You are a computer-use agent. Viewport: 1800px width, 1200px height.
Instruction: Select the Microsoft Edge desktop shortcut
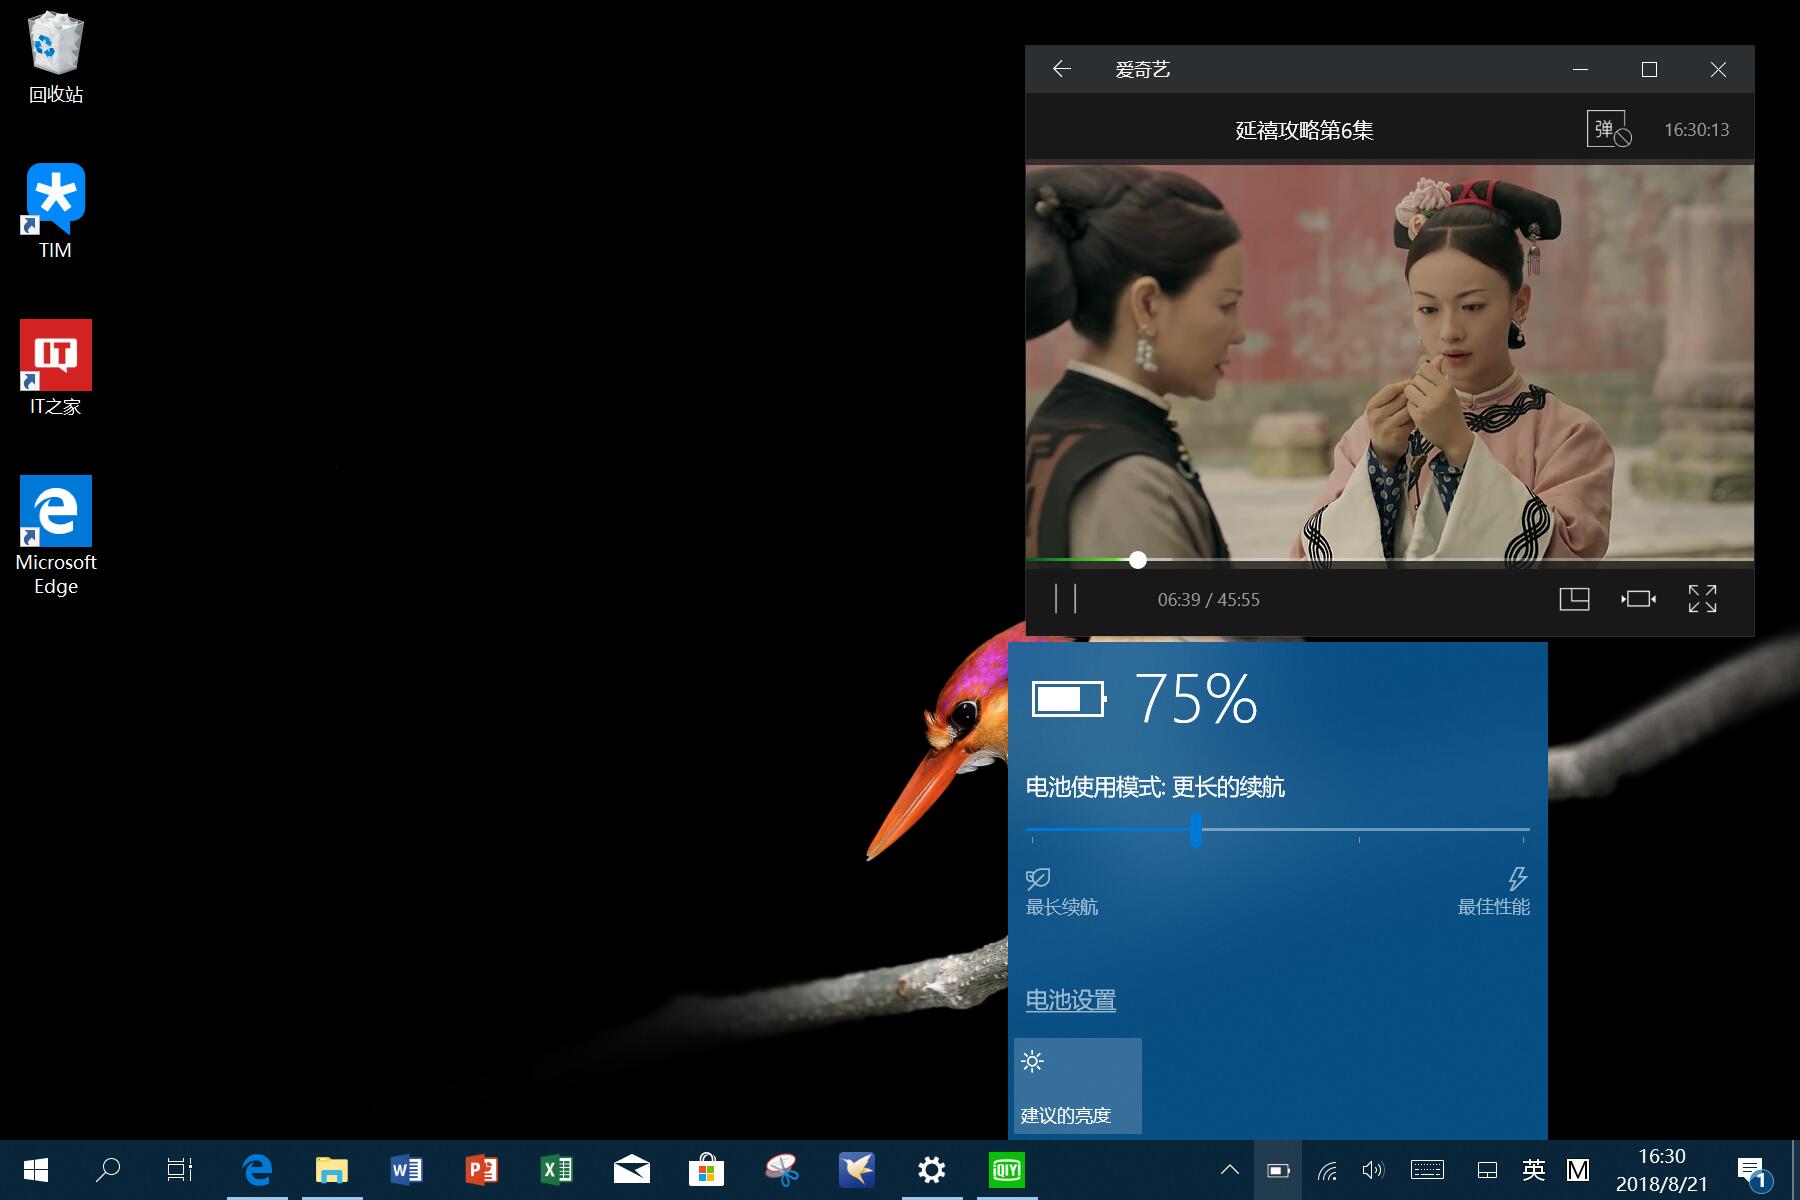[x=56, y=536]
